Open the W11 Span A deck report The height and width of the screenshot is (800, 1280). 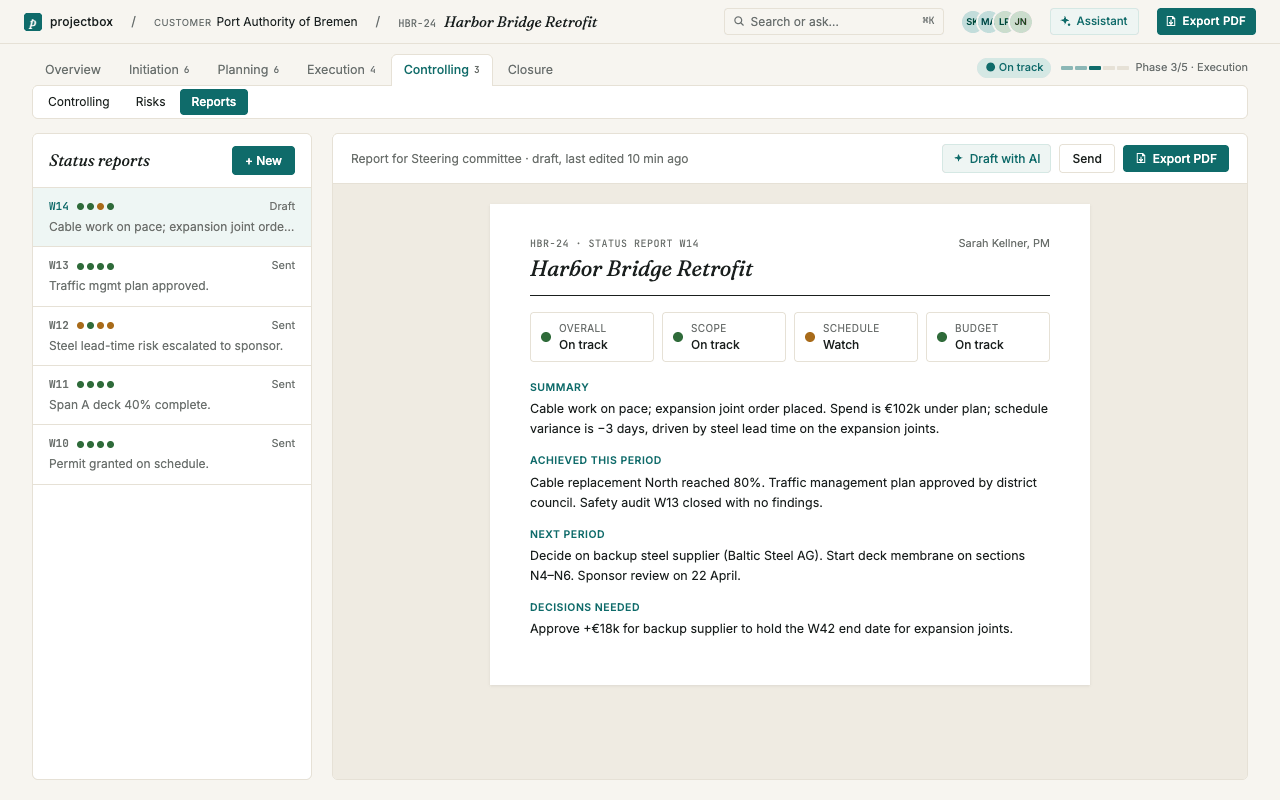172,395
